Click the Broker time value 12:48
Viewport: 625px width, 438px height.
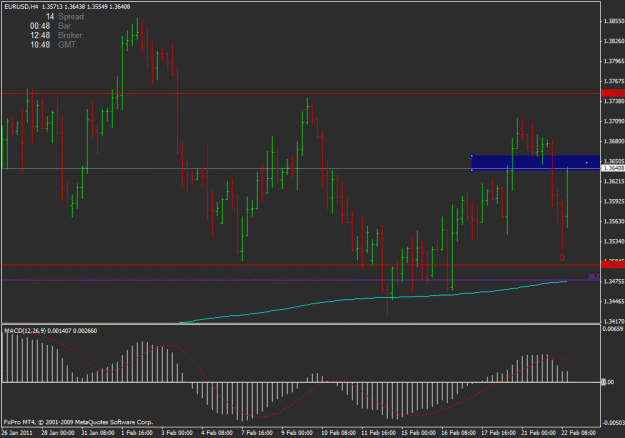(x=40, y=35)
